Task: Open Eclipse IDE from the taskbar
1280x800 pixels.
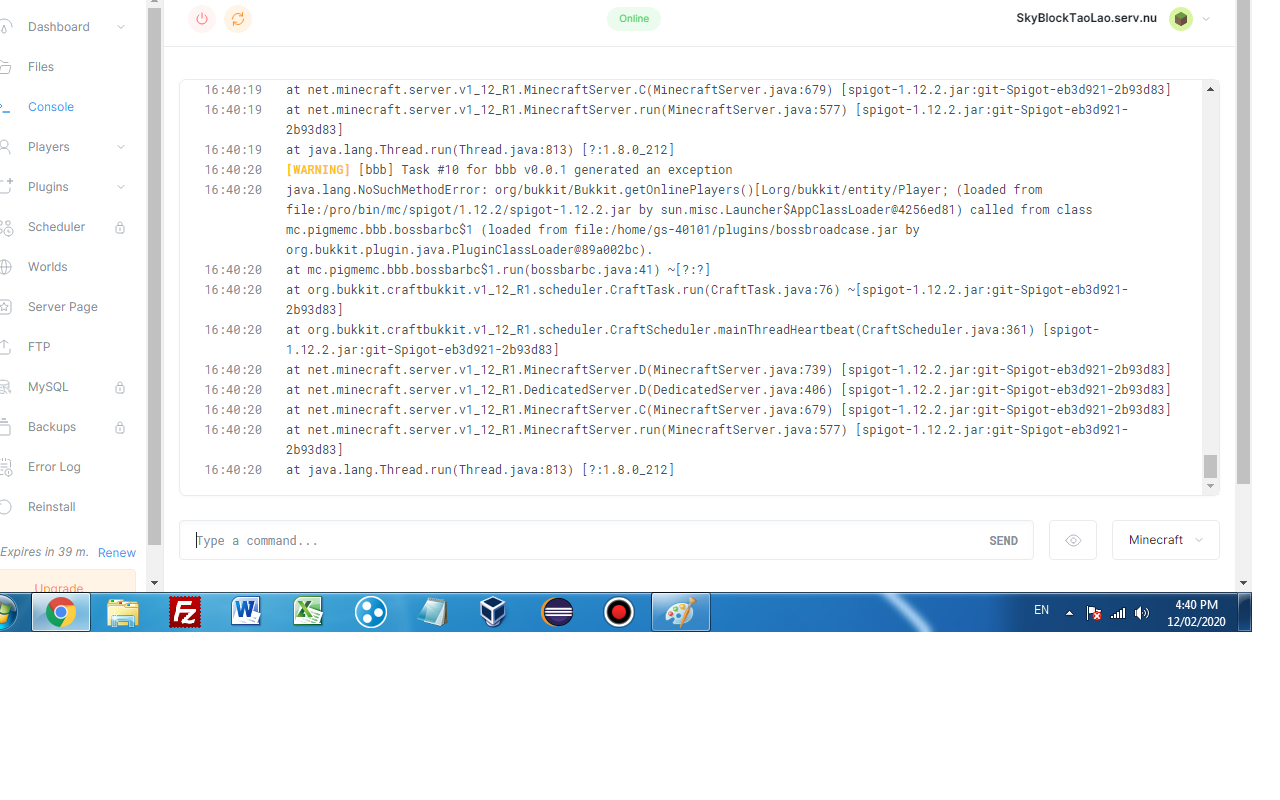Action: (557, 612)
